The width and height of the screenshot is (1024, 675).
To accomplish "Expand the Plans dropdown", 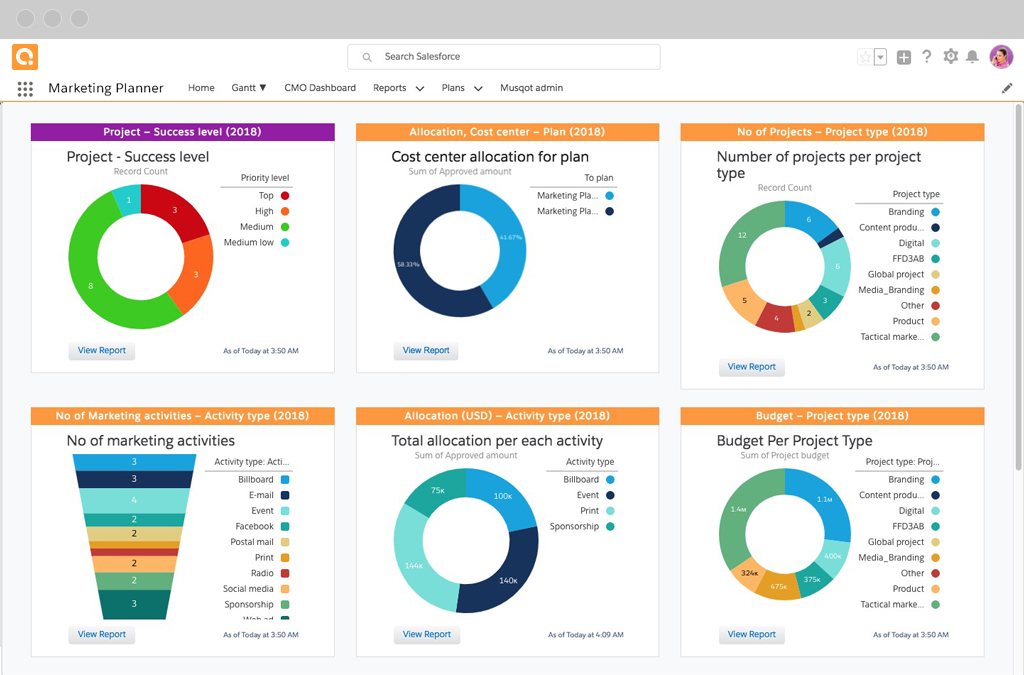I will [x=461, y=88].
